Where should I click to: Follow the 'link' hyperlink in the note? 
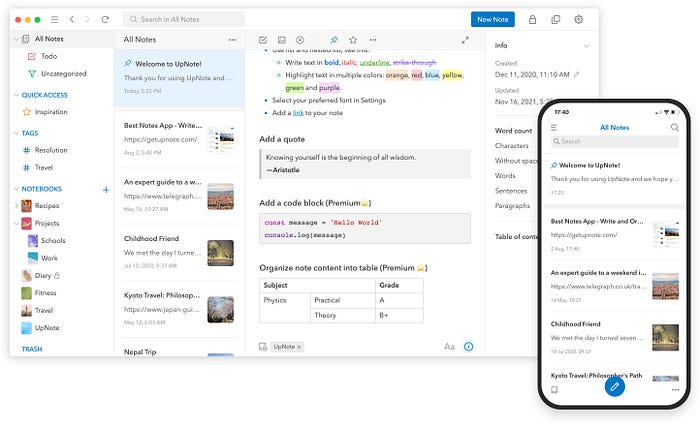(298, 113)
